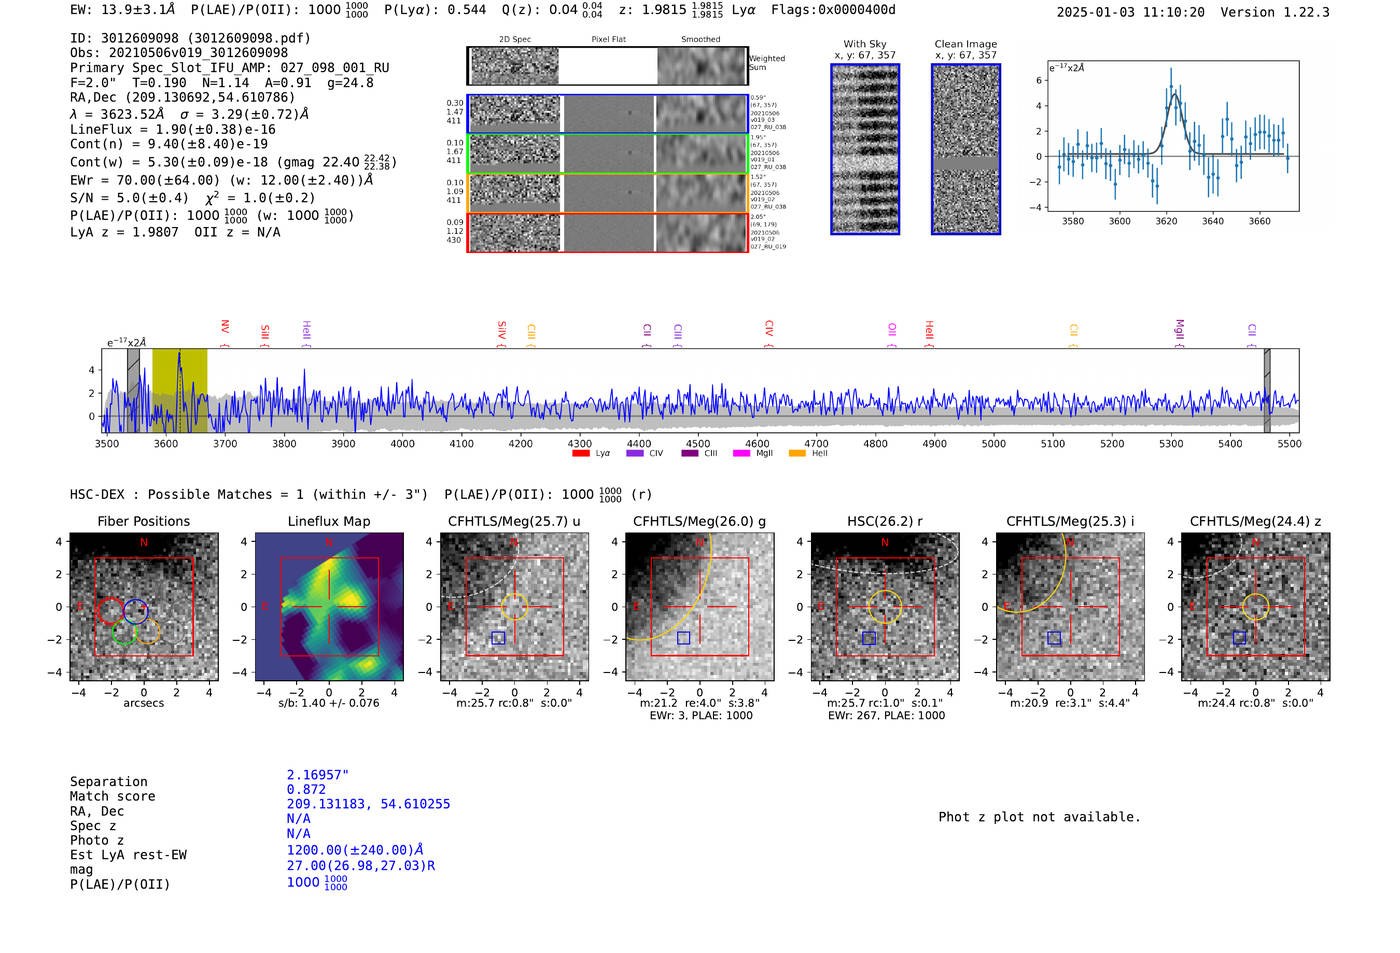Click the red SiII line marker
Viewport: 1400px width, 953px height.
click(x=264, y=332)
